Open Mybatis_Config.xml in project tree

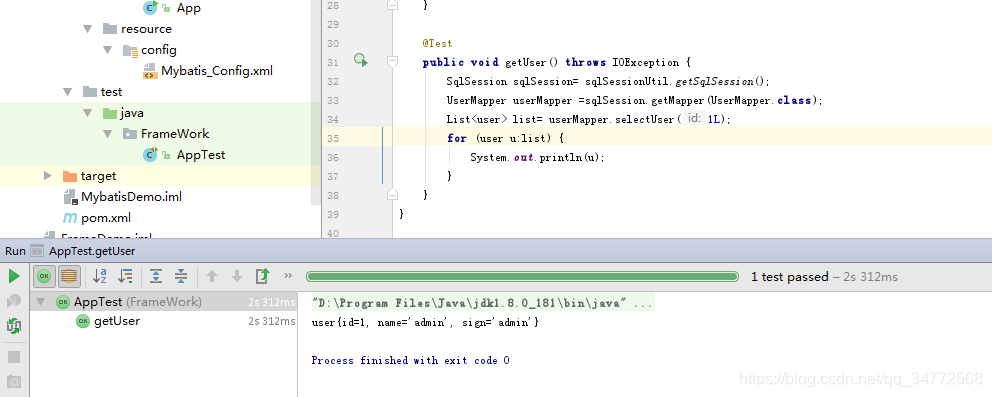(217, 71)
